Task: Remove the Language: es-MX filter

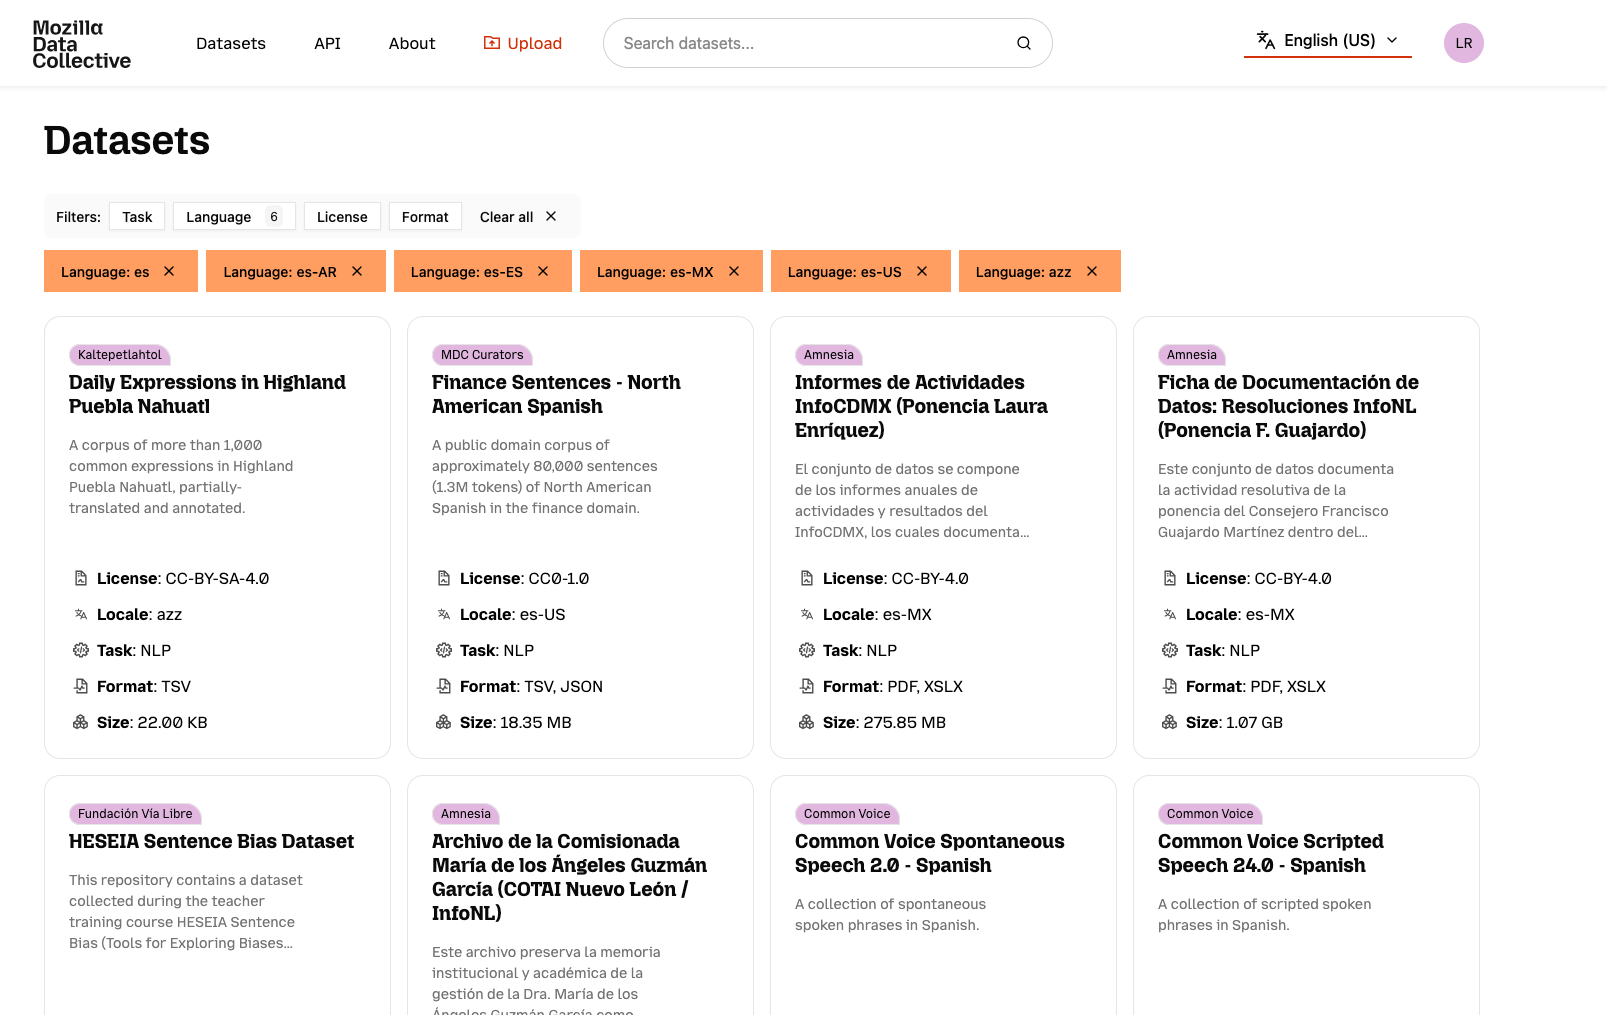Action: tap(734, 271)
